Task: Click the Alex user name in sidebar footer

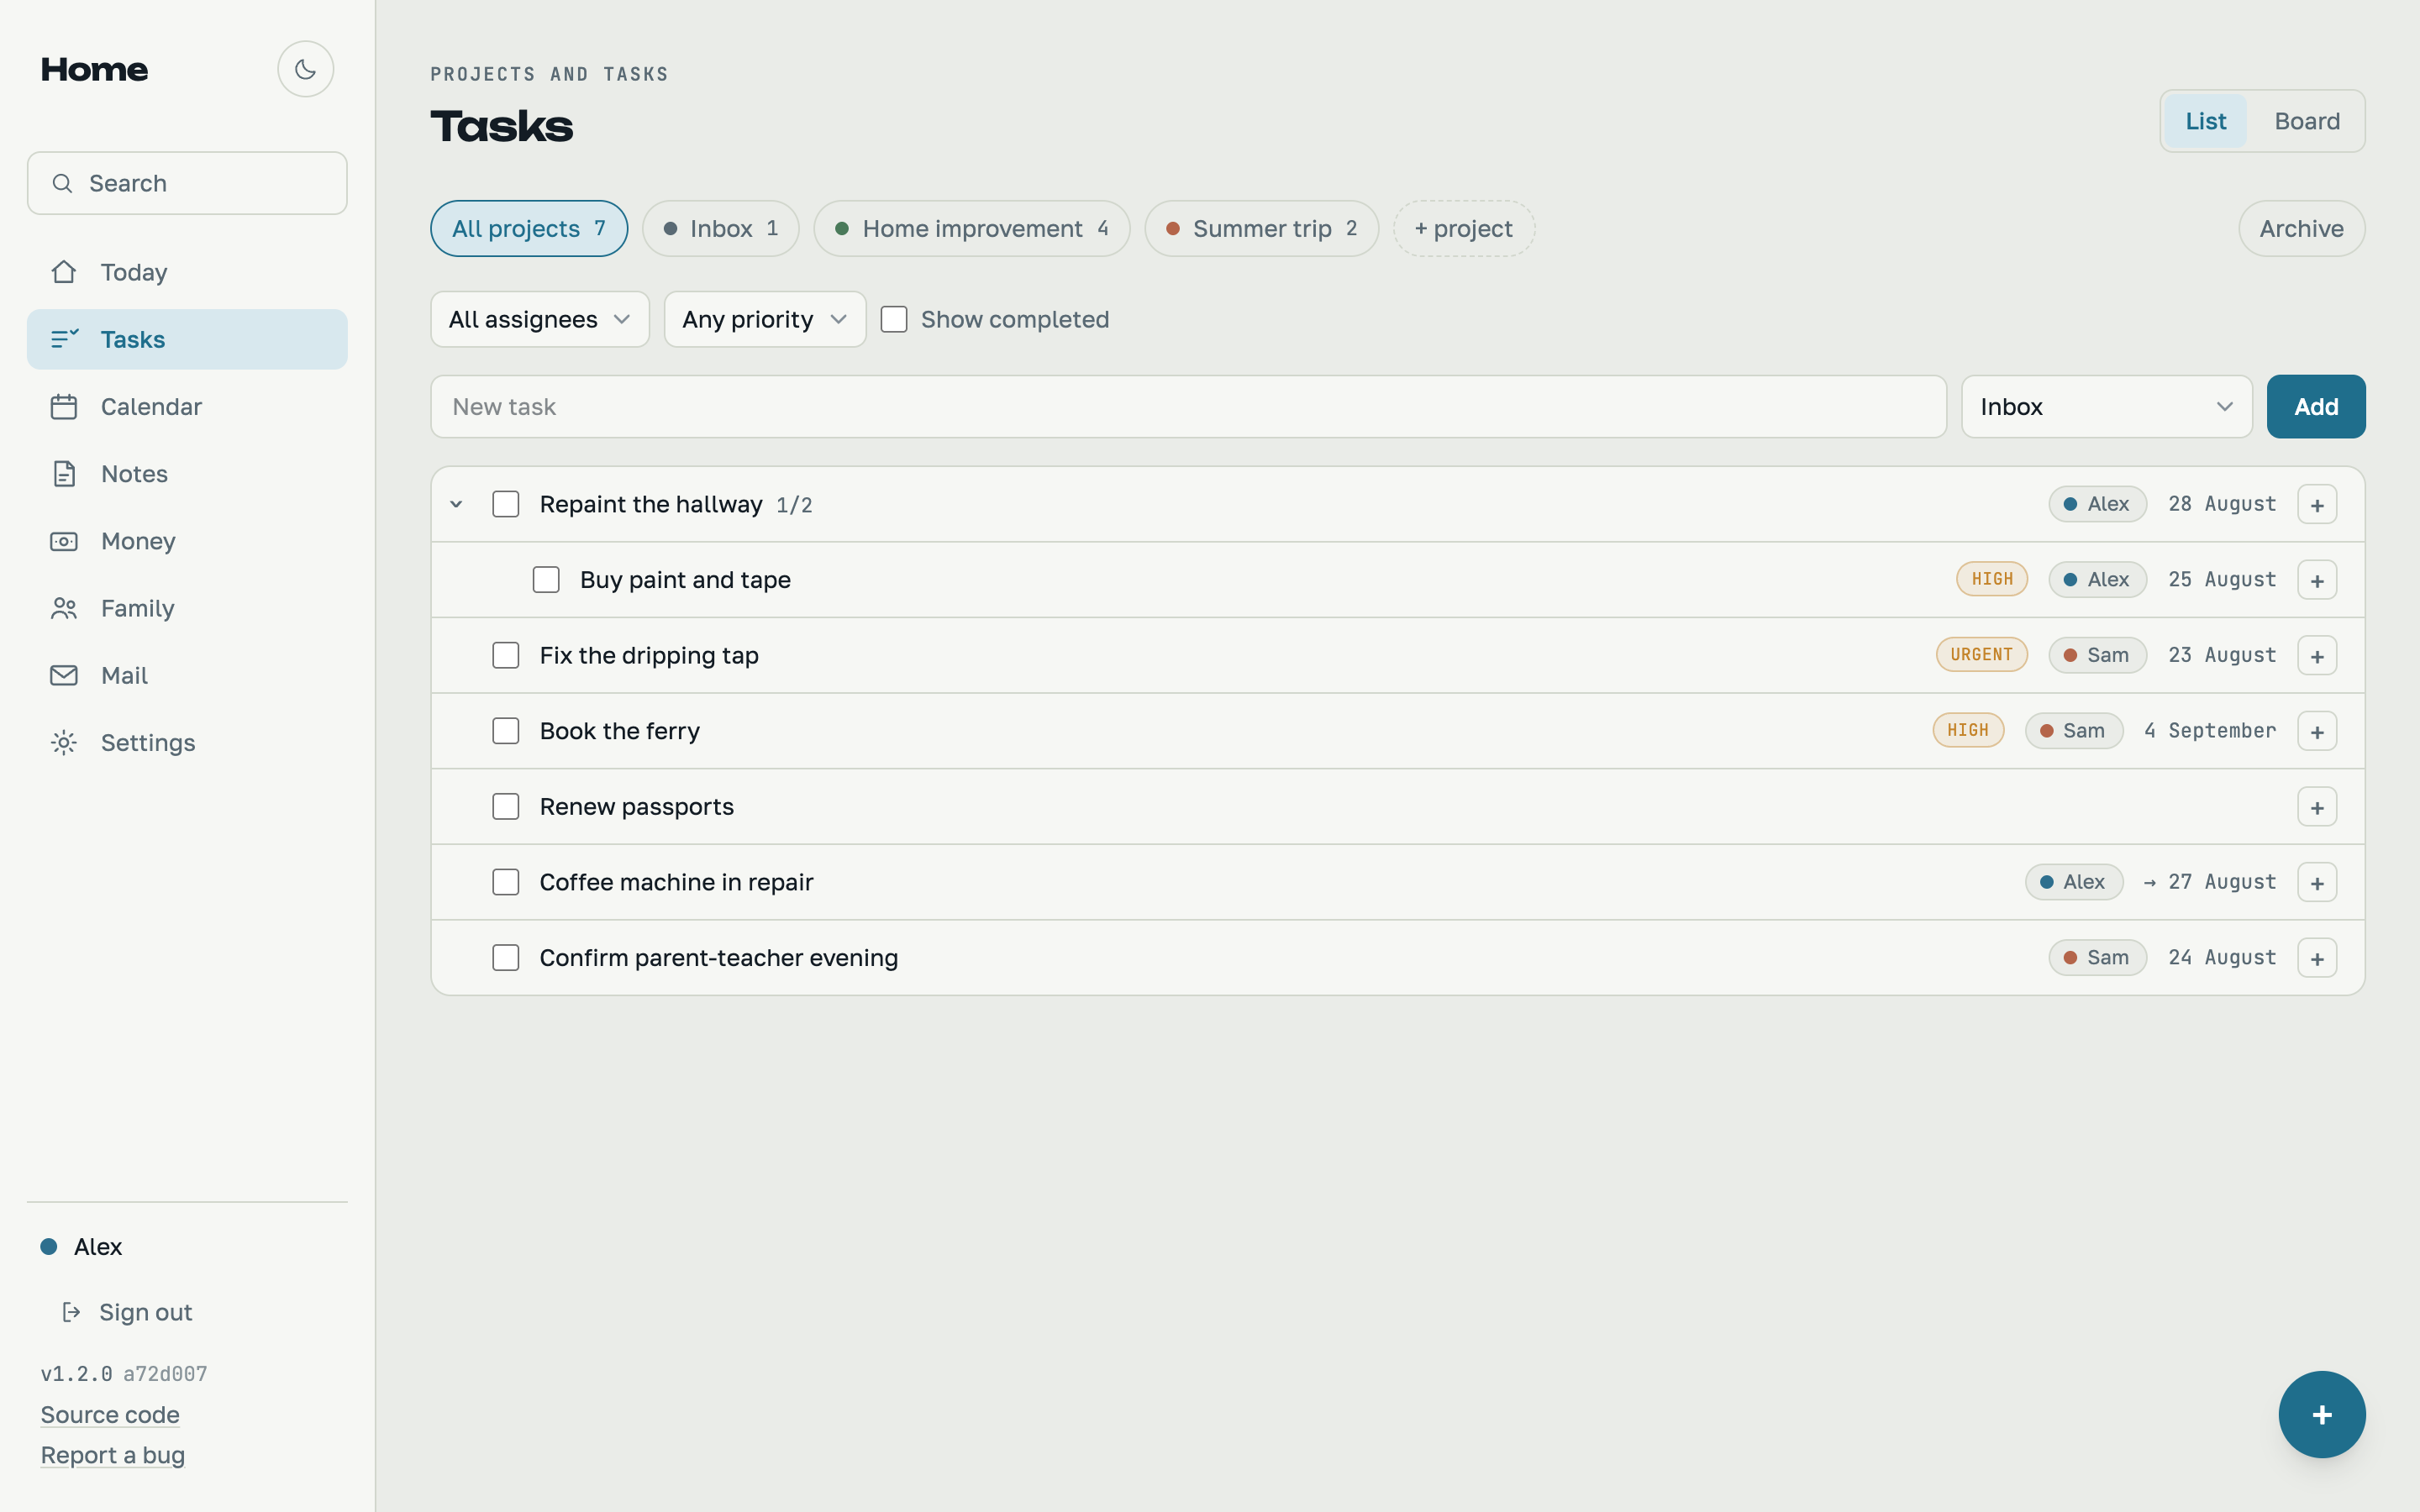Action: [x=98, y=1246]
